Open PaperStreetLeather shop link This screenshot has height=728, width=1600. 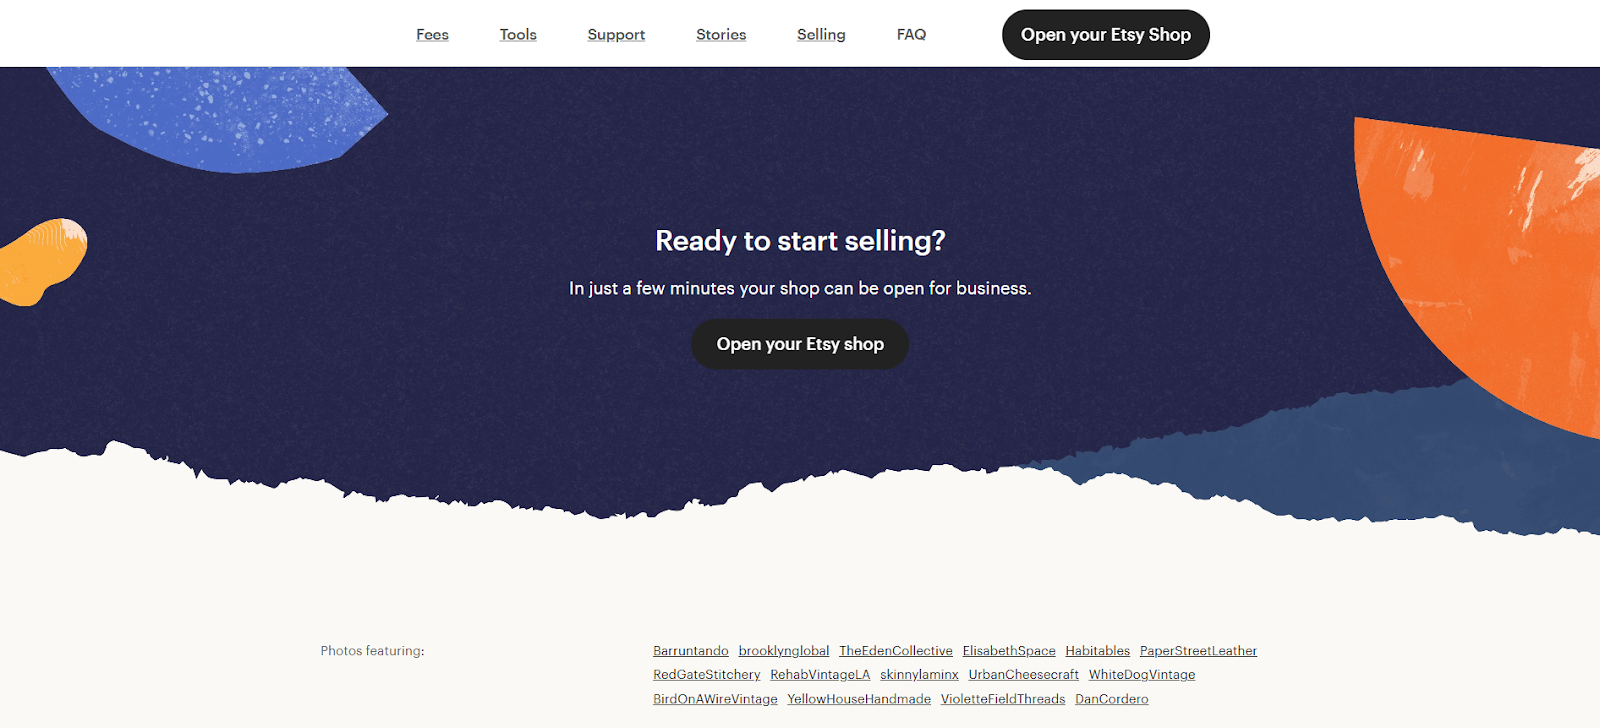[1198, 651]
